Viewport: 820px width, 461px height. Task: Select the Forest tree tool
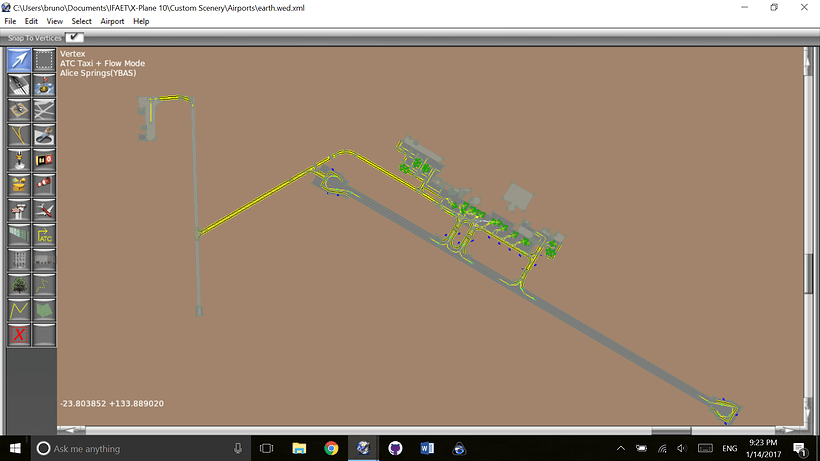[19, 285]
